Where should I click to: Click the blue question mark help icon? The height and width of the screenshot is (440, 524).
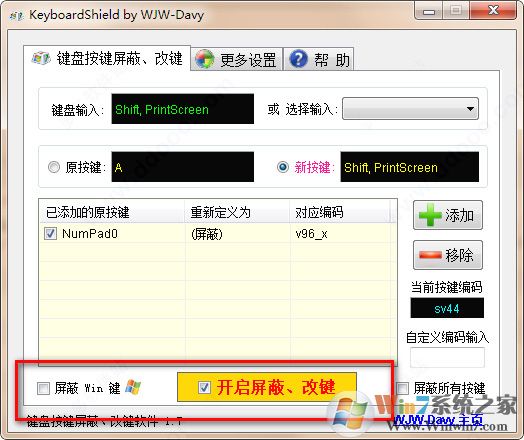click(298, 59)
